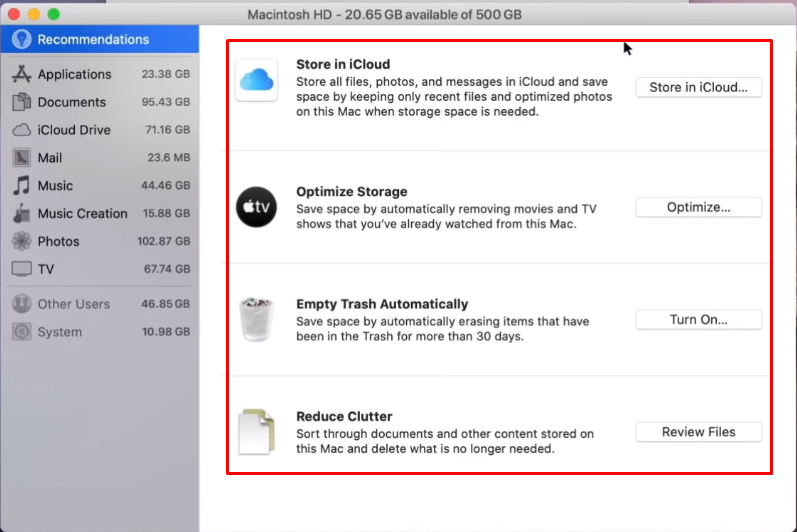Image resolution: width=797 pixels, height=532 pixels.
Task: Click the Music note sidebar icon
Action: click(21, 186)
